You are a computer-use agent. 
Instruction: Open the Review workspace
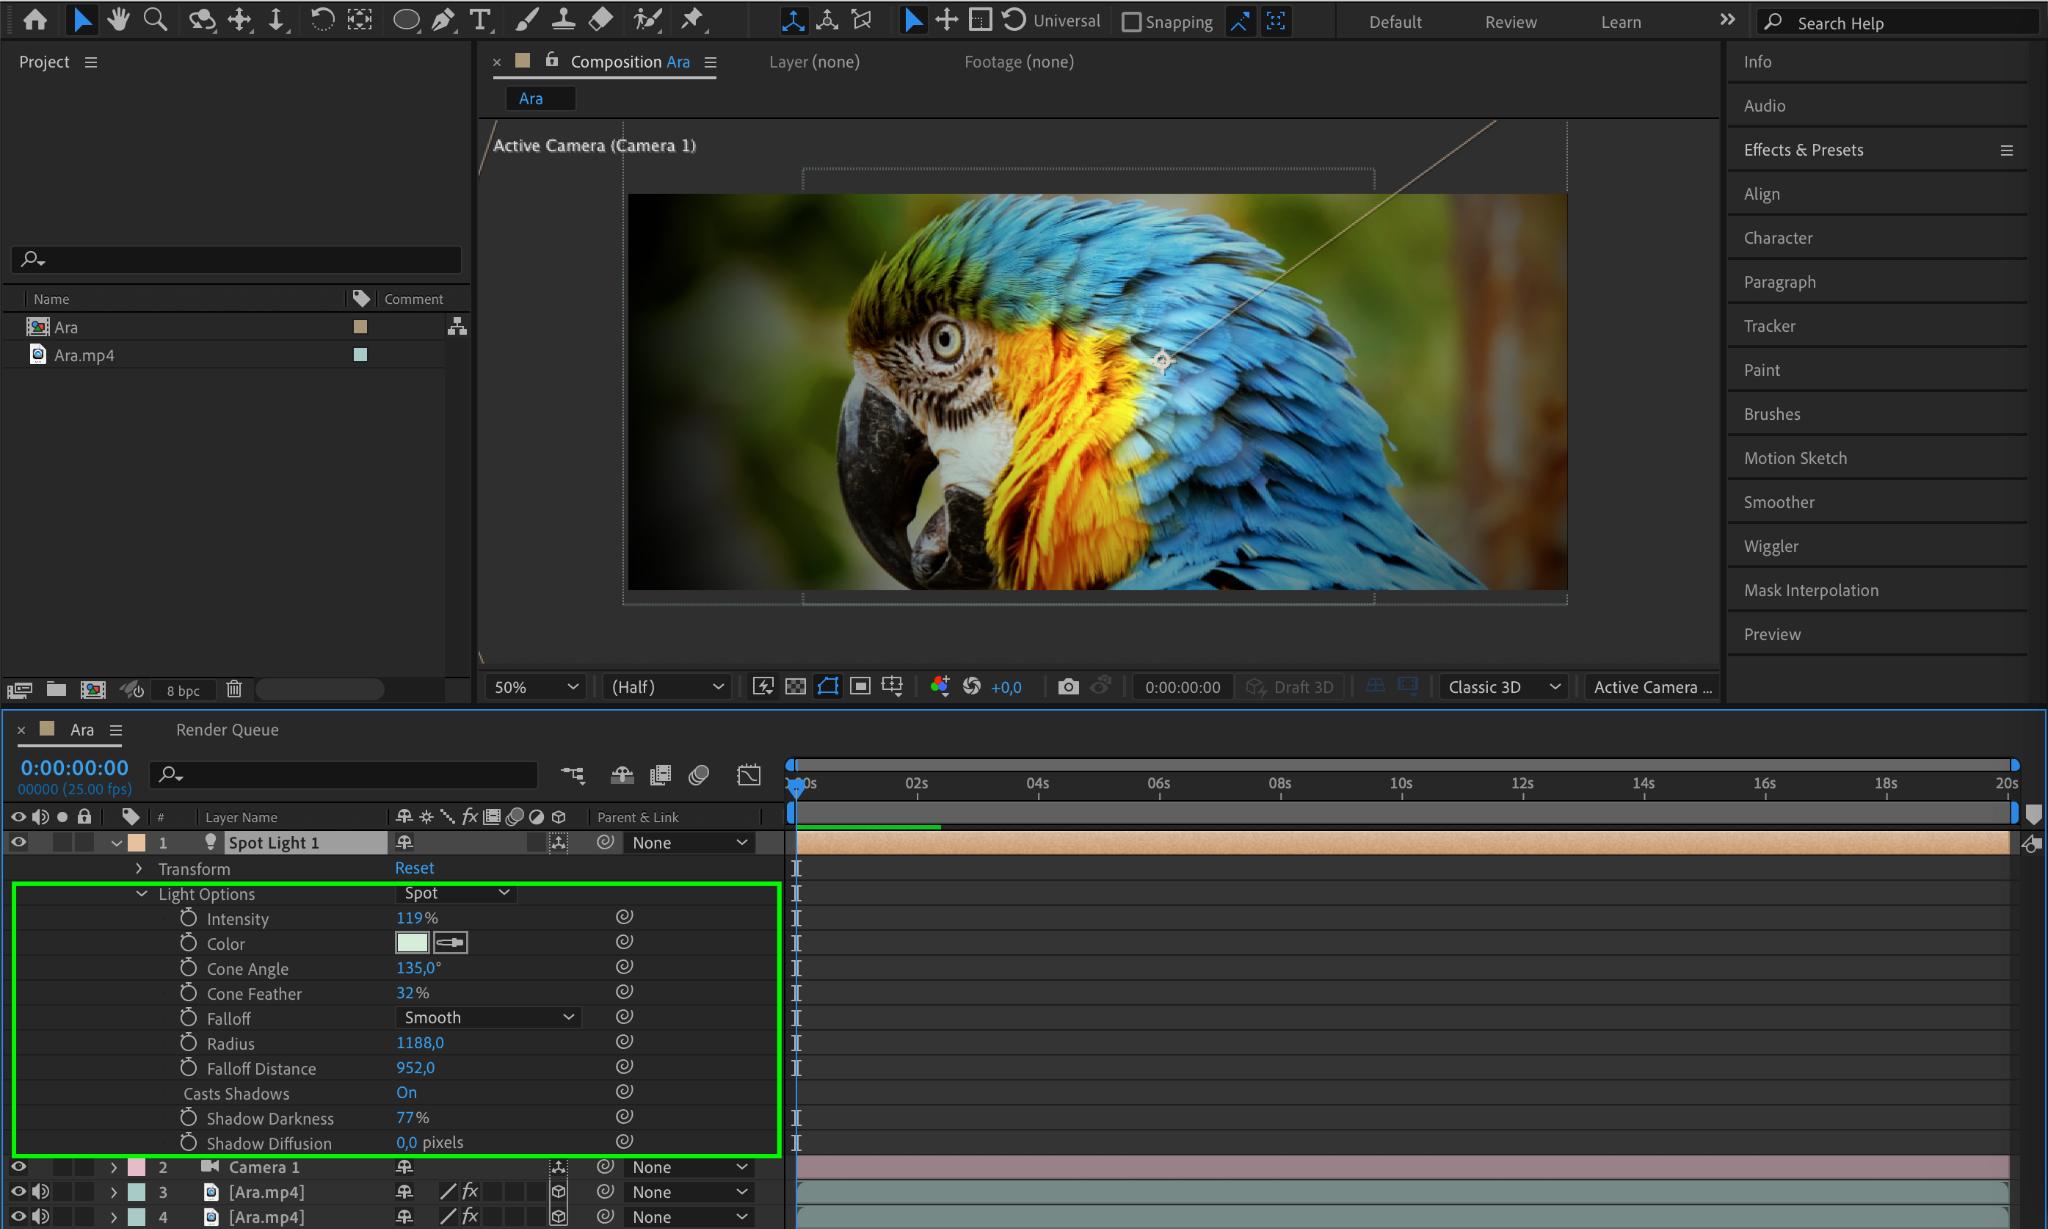pyautogui.click(x=1510, y=22)
